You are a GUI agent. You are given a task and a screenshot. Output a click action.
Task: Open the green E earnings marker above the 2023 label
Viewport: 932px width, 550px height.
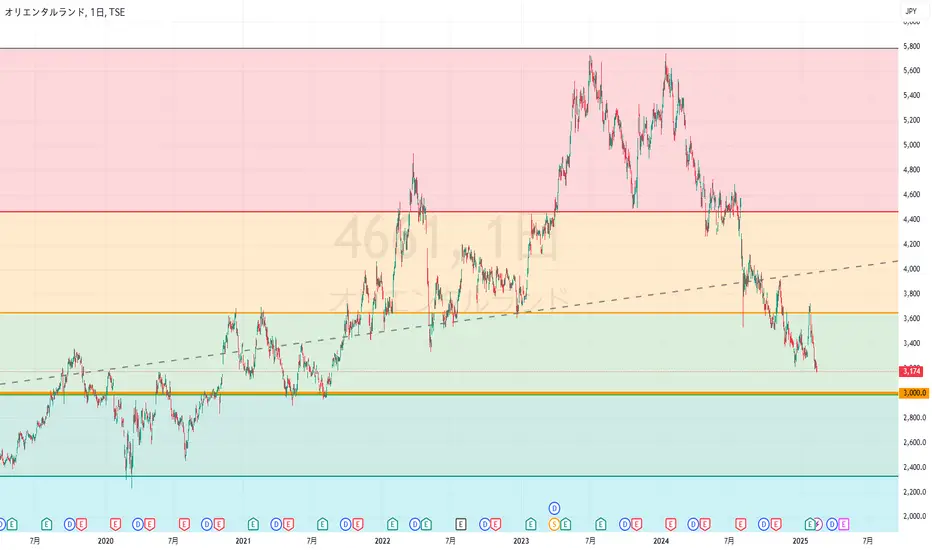pos(531,524)
